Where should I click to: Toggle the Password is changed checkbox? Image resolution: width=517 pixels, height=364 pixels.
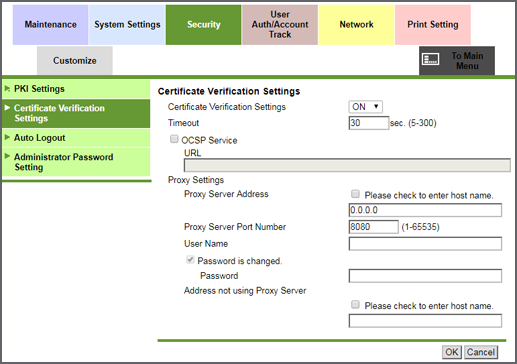(x=190, y=260)
